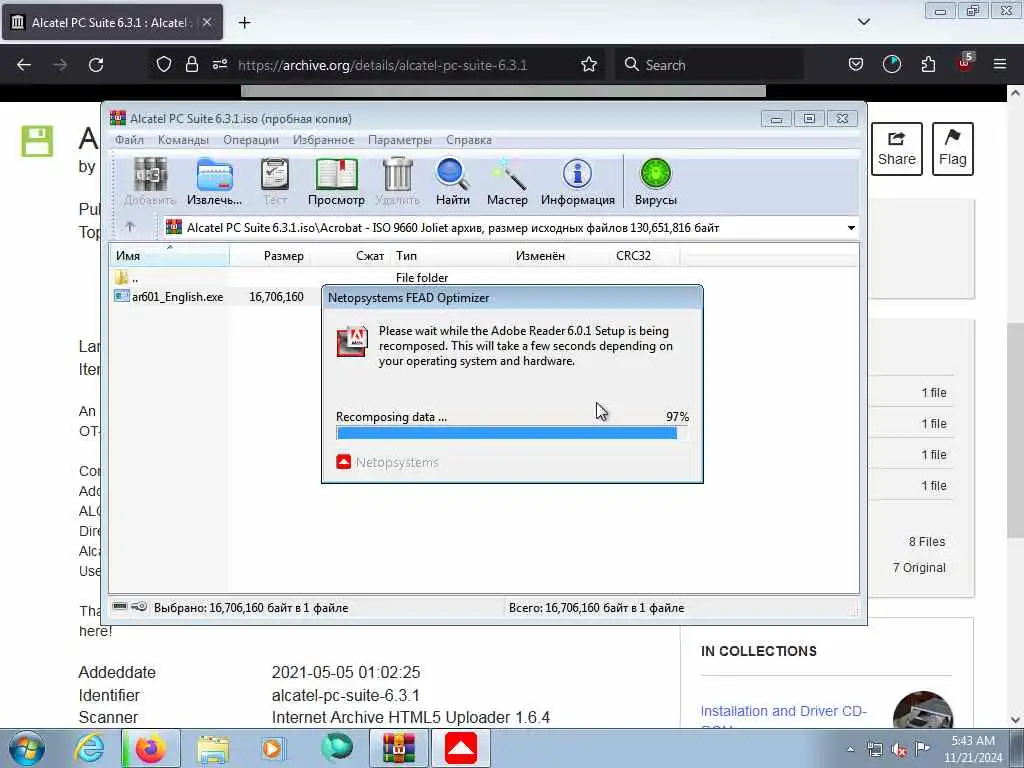This screenshot has width=1024, height=768.
Task: Click the volume speaker tray icon
Action: click(899, 750)
